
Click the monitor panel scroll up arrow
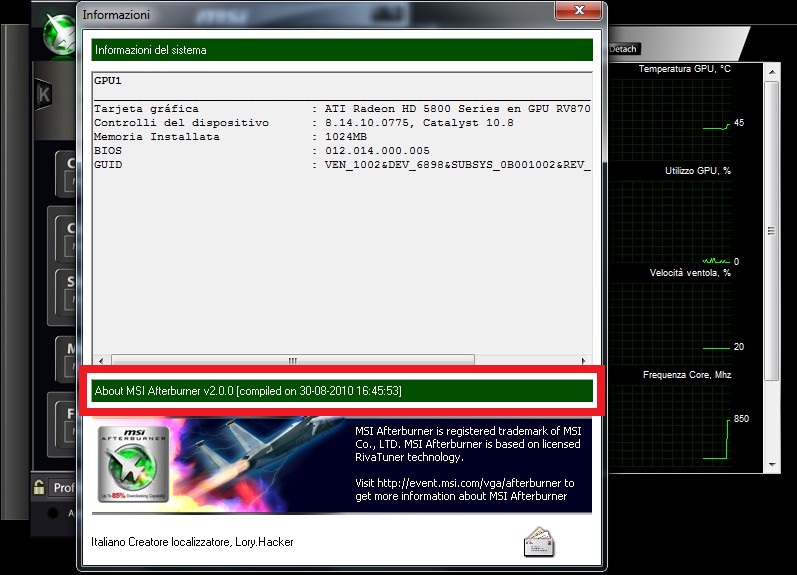[772, 72]
